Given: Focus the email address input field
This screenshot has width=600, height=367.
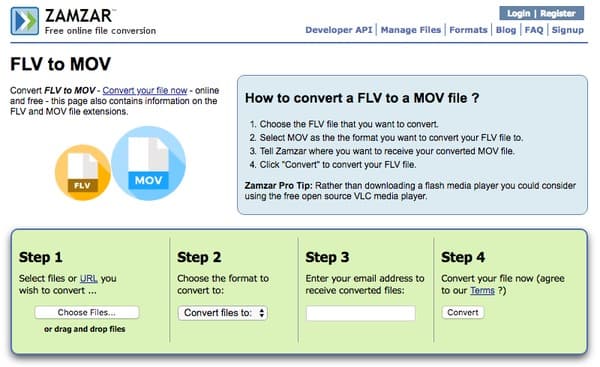Looking at the screenshot, I should click(x=360, y=313).
